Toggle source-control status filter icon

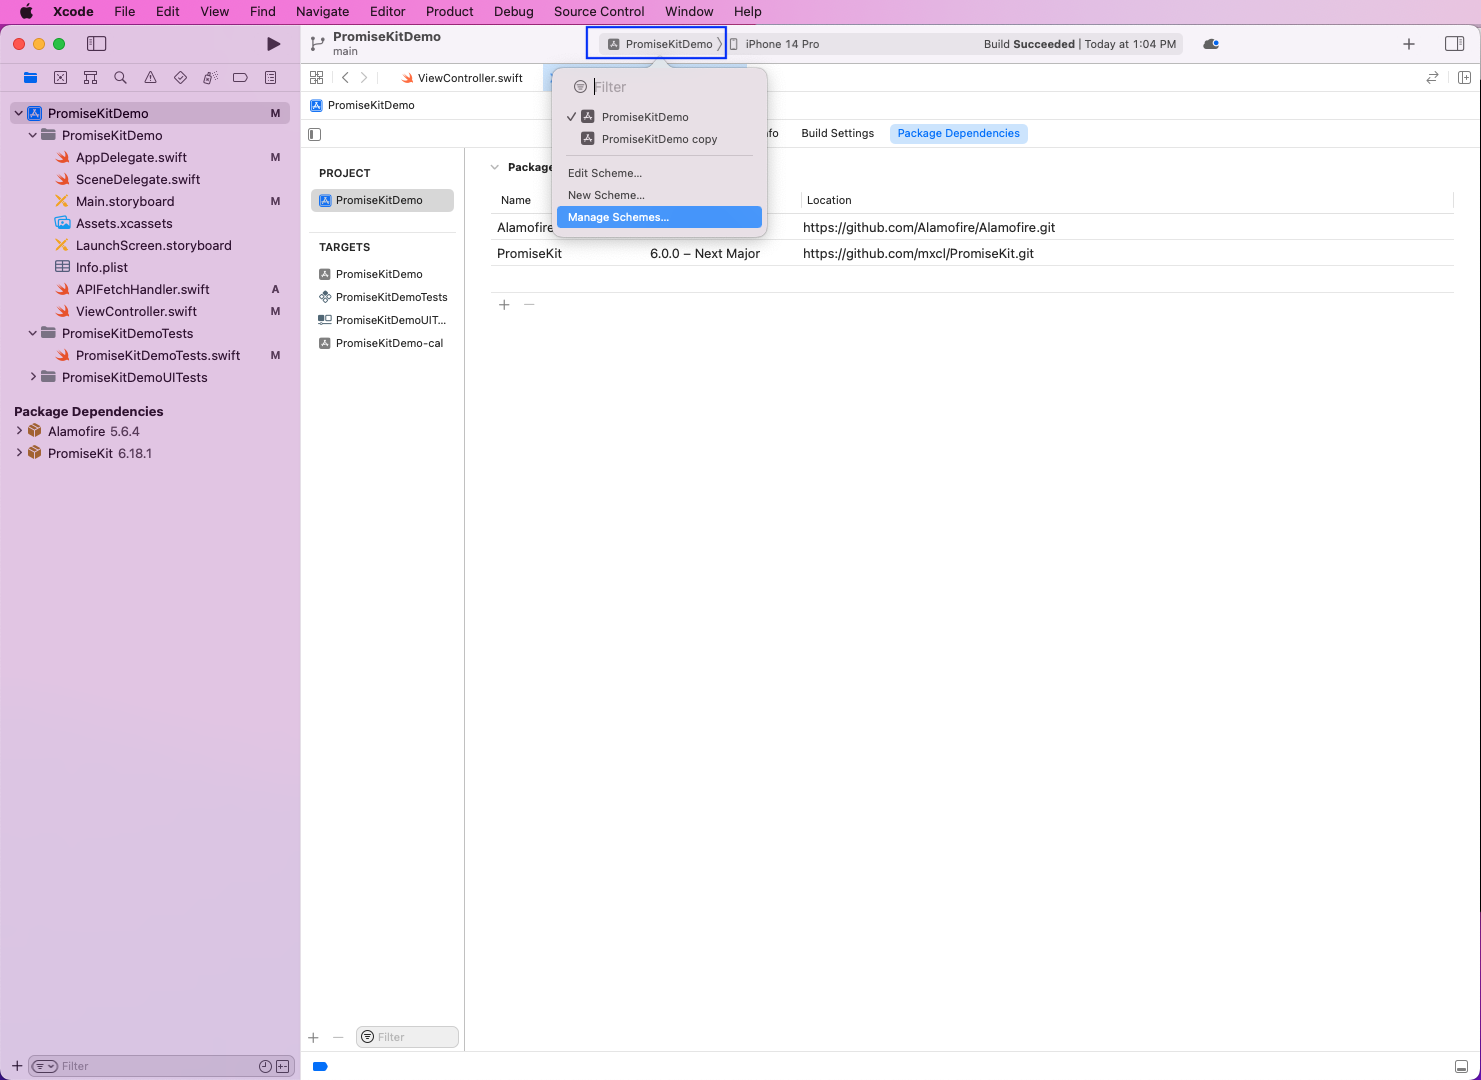tap(282, 1066)
